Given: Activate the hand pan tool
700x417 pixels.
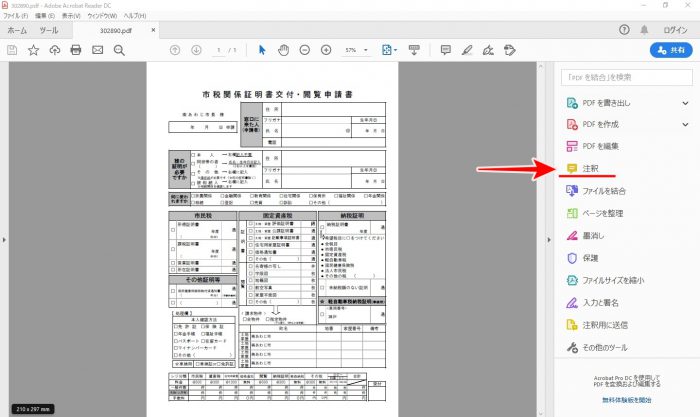Looking at the screenshot, I should click(x=283, y=50).
